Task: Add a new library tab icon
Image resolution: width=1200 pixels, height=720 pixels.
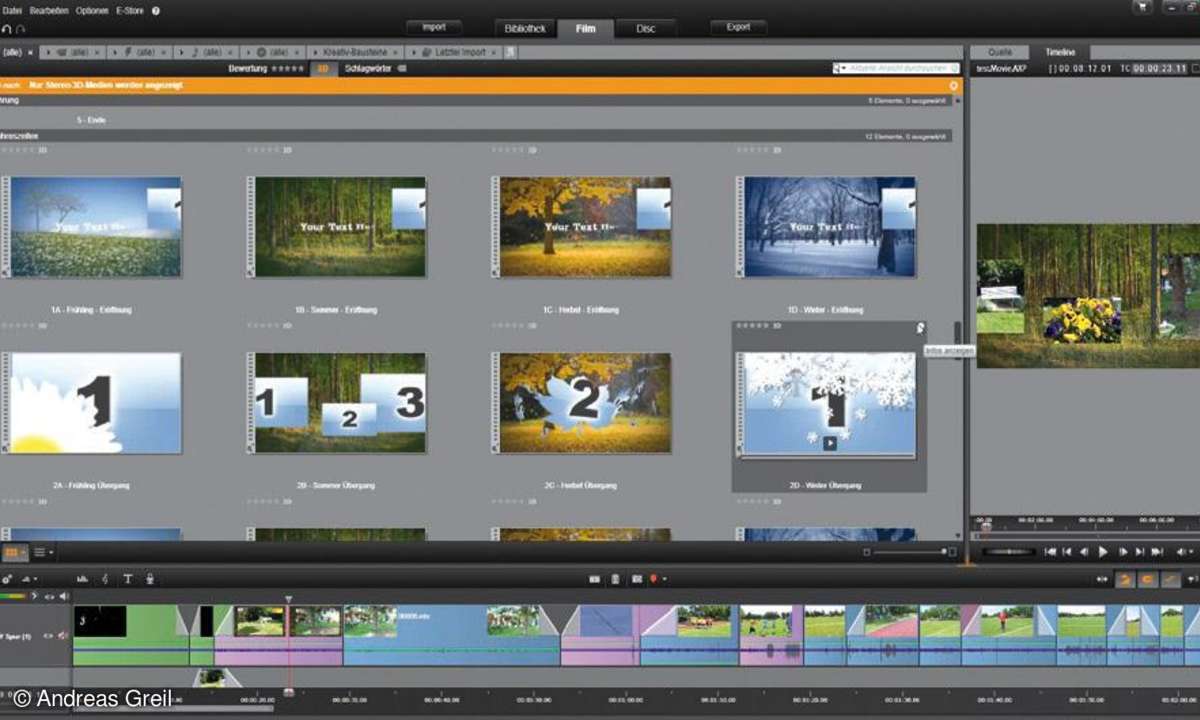Action: 510,51
